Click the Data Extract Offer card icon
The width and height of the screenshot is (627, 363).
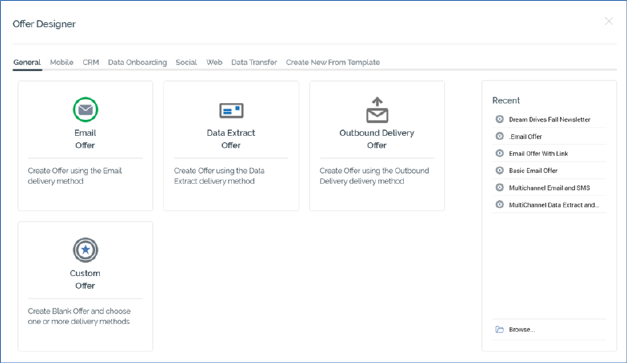click(231, 110)
